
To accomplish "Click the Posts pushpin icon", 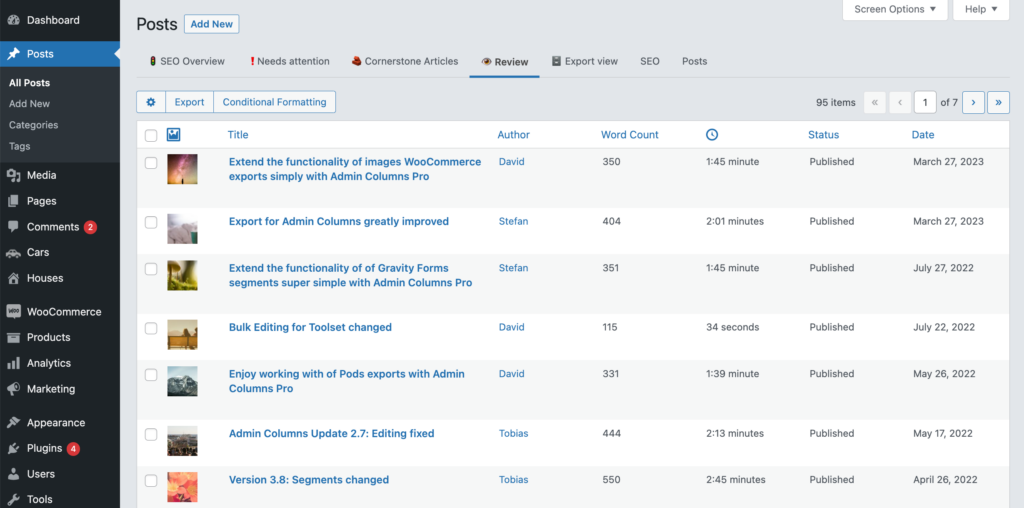I will pos(13,54).
